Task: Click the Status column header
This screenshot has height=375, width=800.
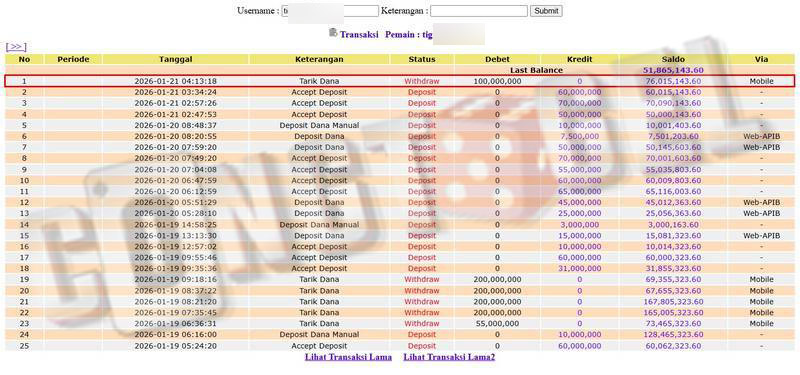Action: click(x=422, y=59)
